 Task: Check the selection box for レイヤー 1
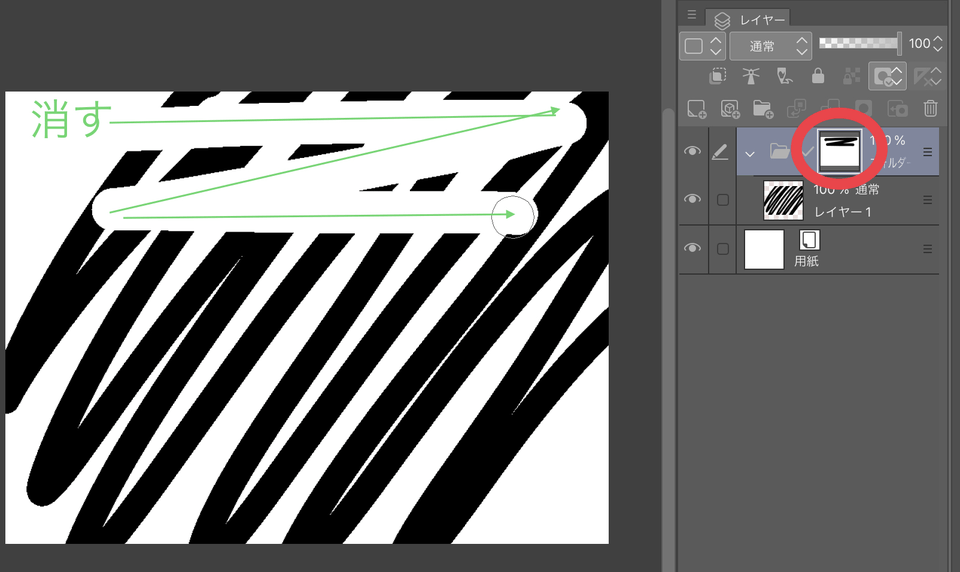722,200
